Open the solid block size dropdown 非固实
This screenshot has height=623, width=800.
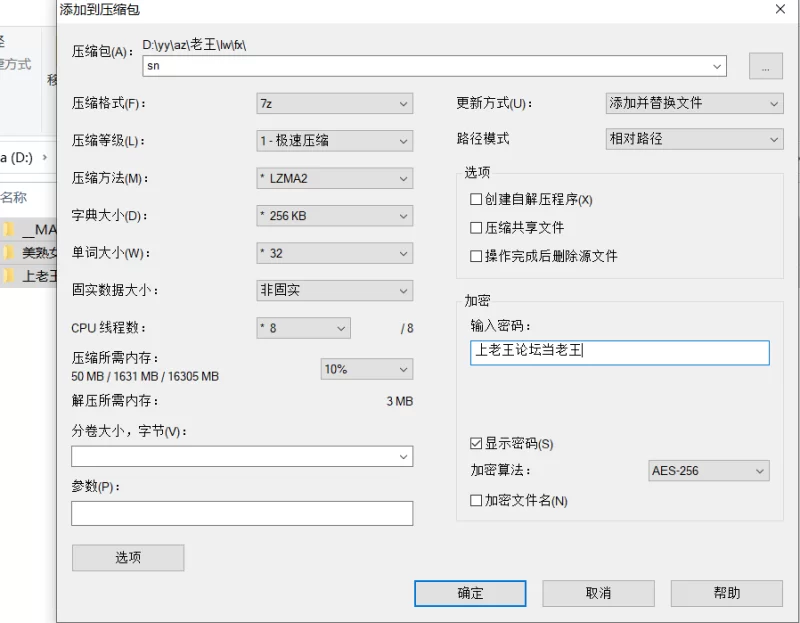tap(335, 290)
